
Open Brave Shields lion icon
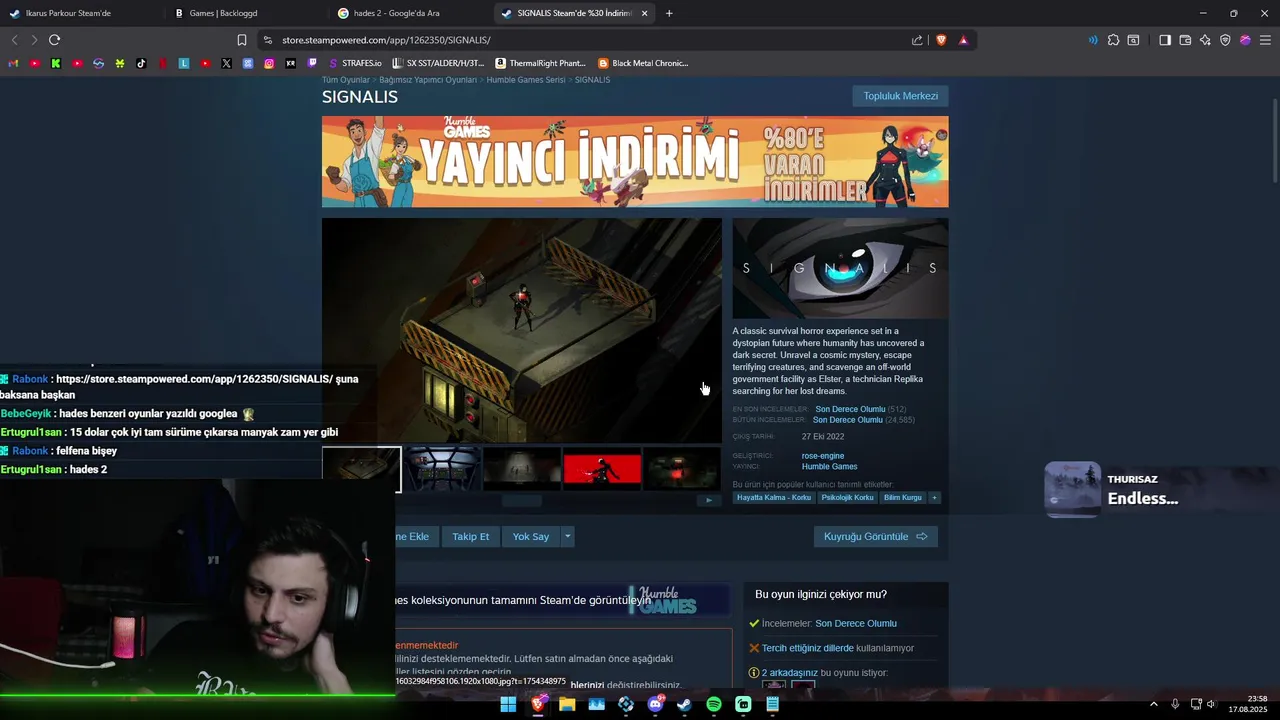941,40
